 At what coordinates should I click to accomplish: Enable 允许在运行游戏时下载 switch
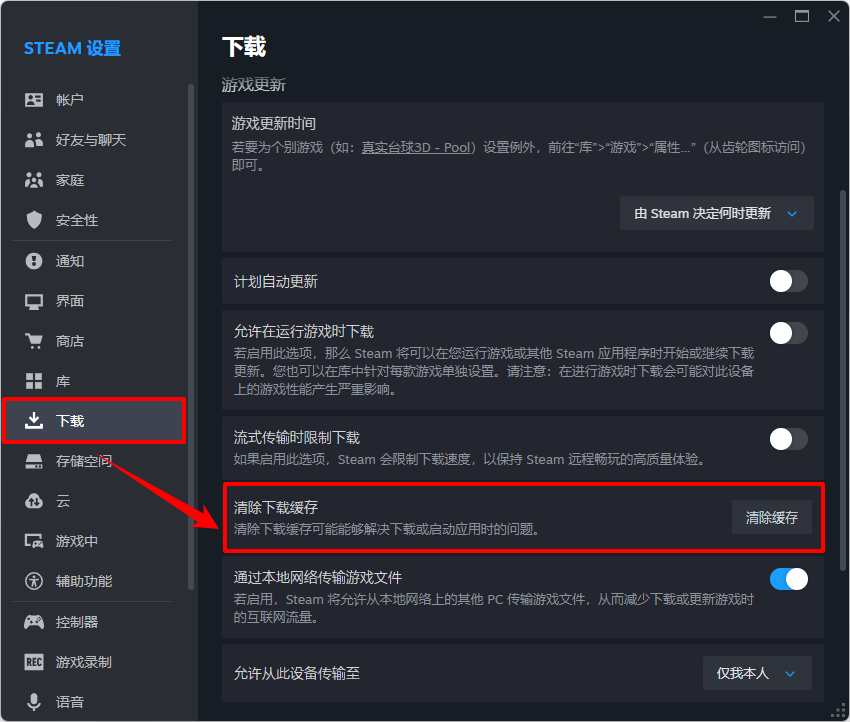click(788, 333)
